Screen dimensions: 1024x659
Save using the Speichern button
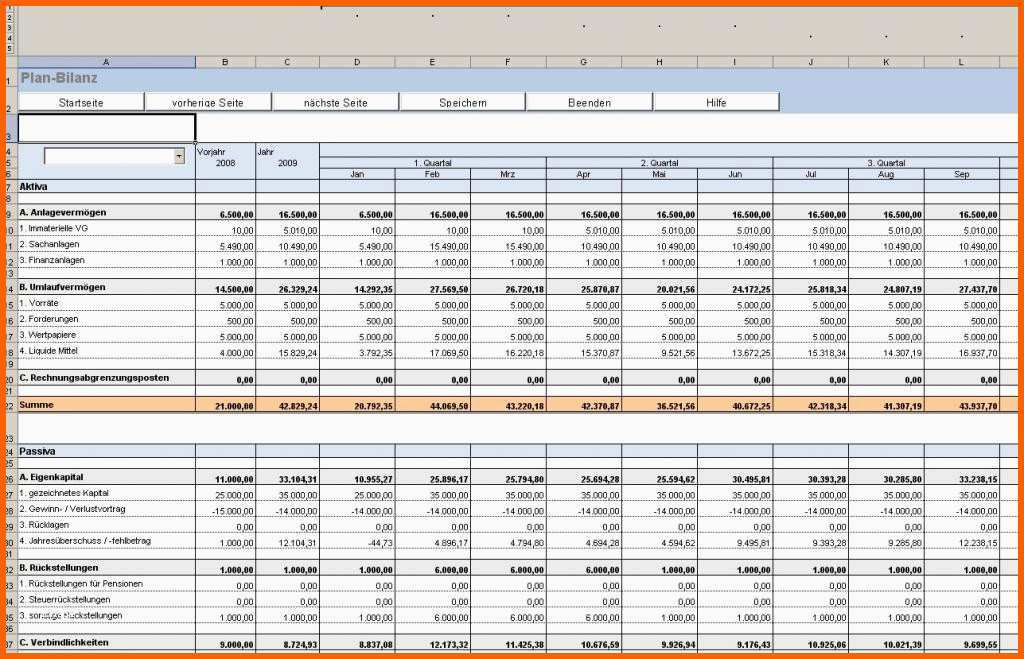point(462,102)
